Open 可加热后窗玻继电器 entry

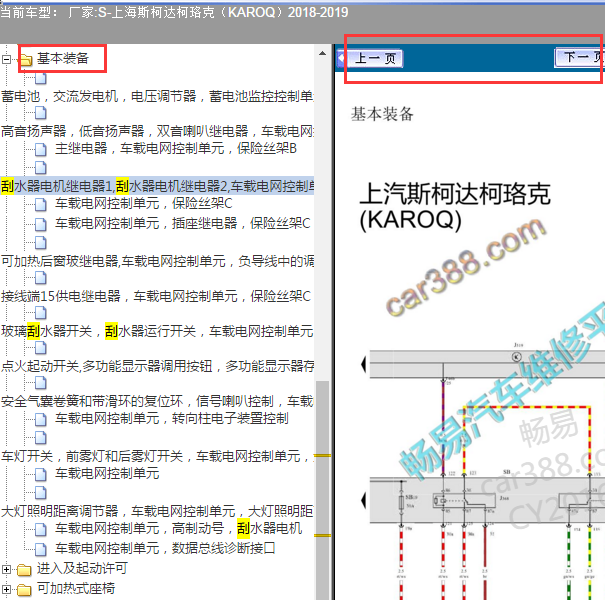(x=157, y=261)
